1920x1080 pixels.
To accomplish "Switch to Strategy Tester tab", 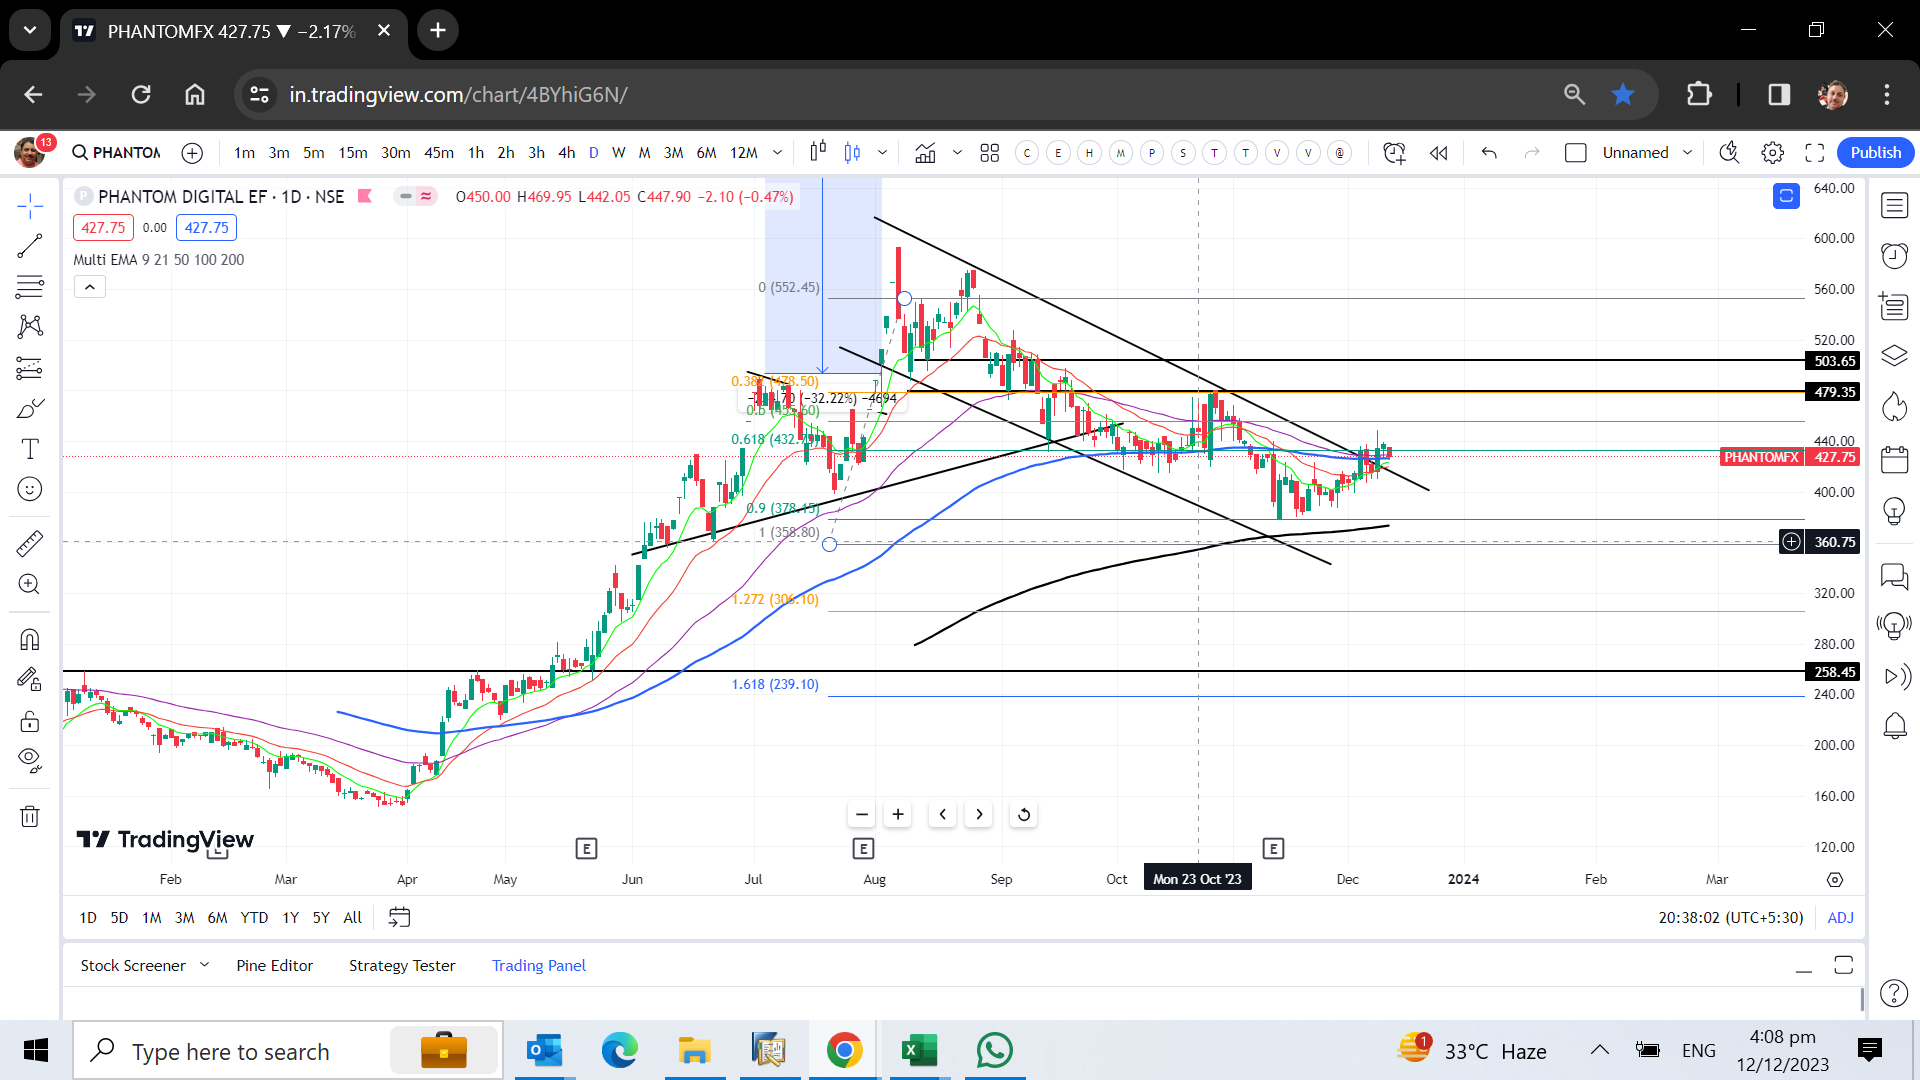I will pyautogui.click(x=402, y=966).
